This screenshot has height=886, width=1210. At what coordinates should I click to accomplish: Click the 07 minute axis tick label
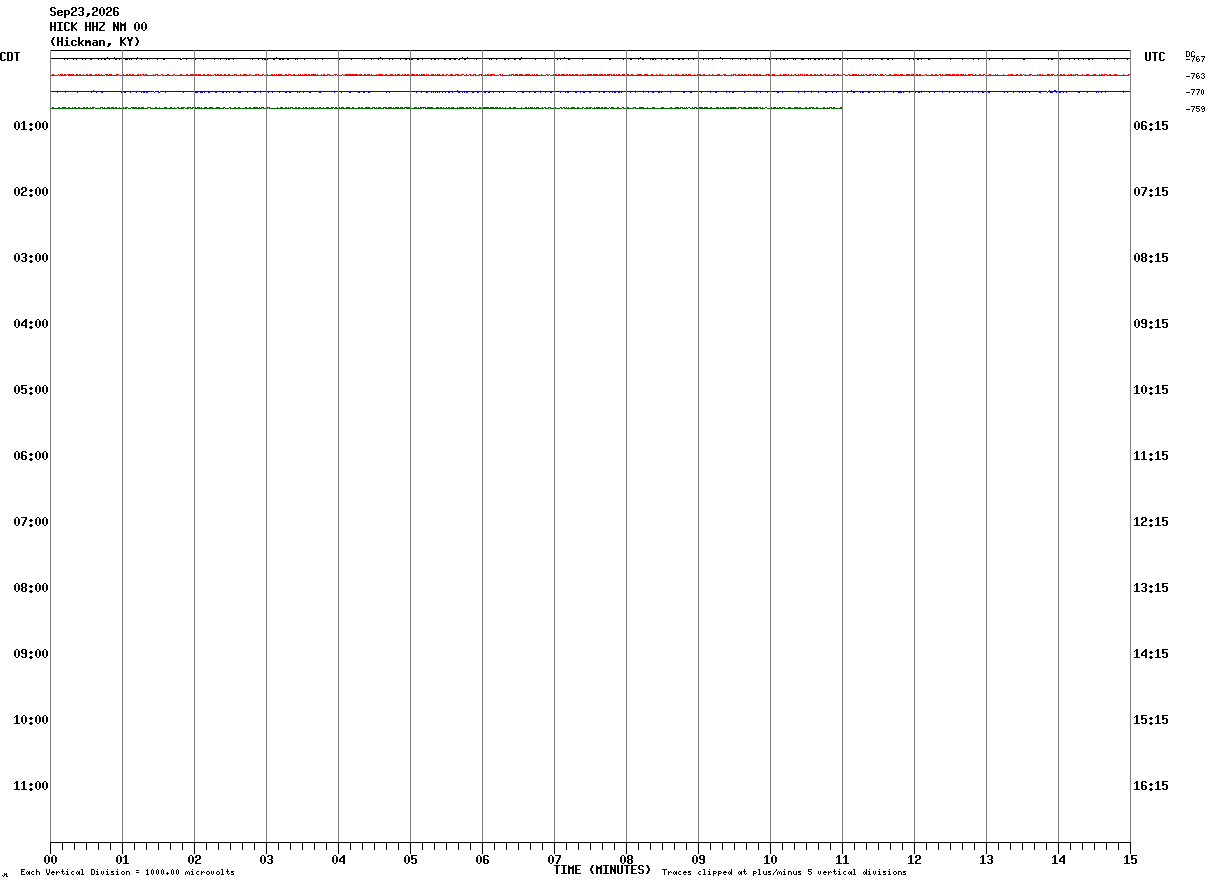click(554, 859)
